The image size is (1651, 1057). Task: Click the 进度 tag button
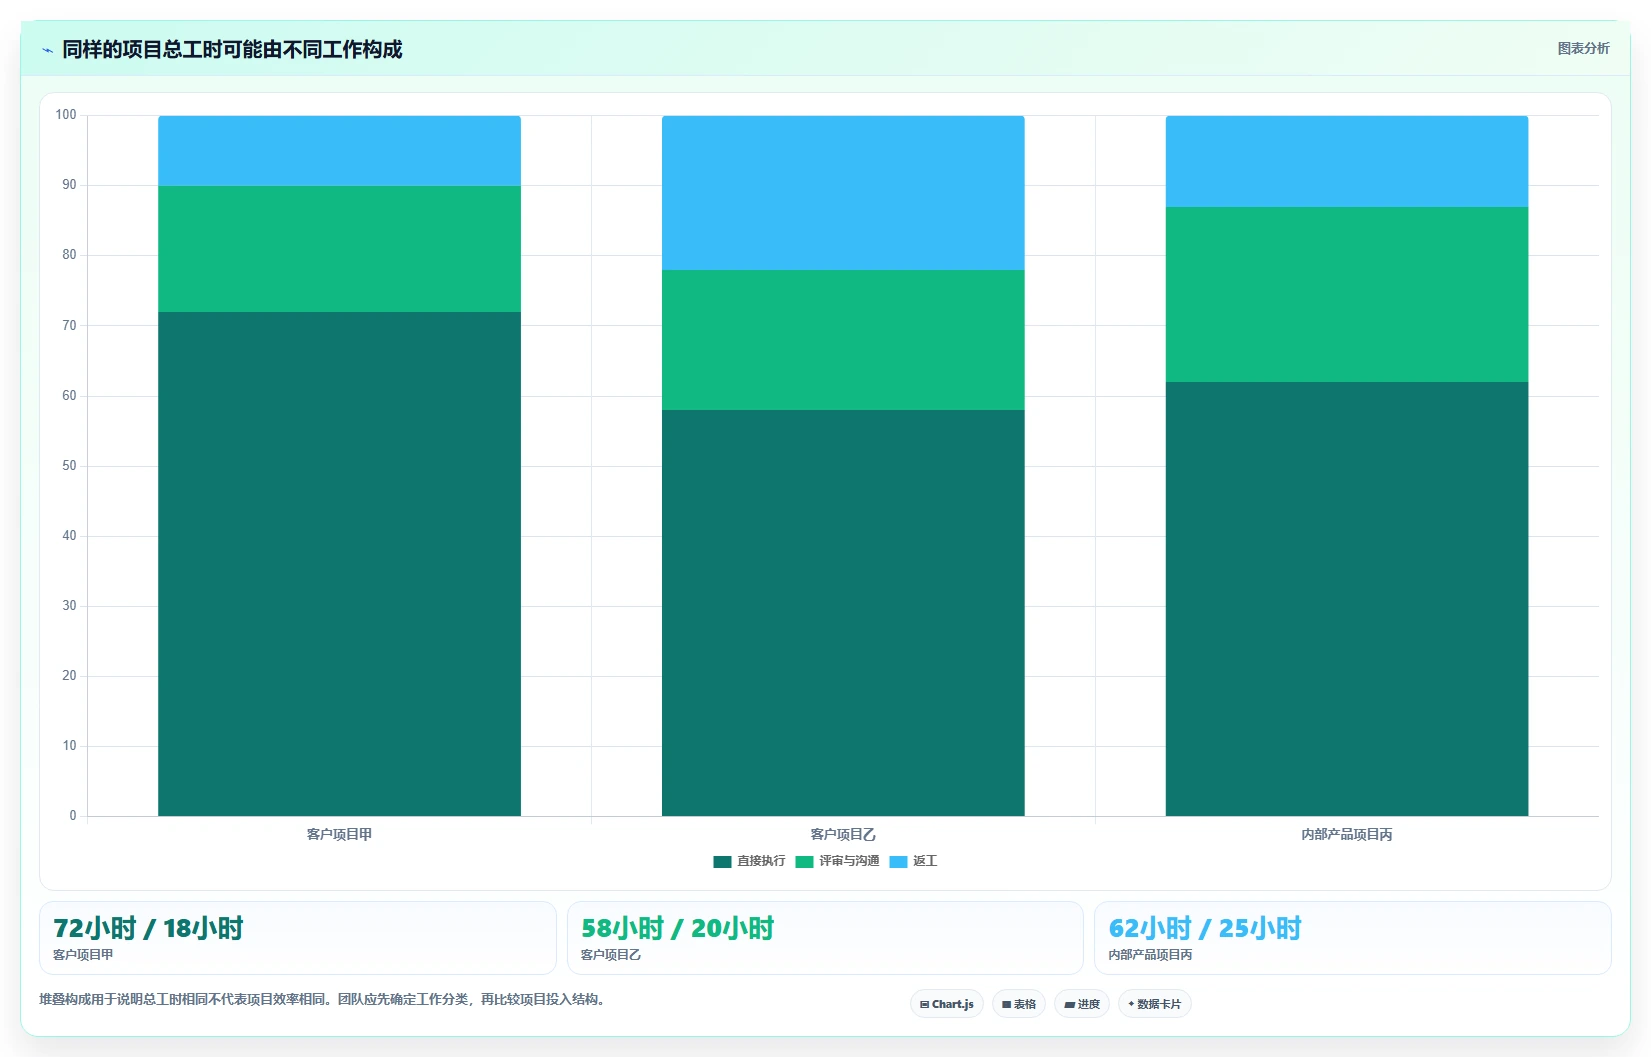tap(1082, 1004)
